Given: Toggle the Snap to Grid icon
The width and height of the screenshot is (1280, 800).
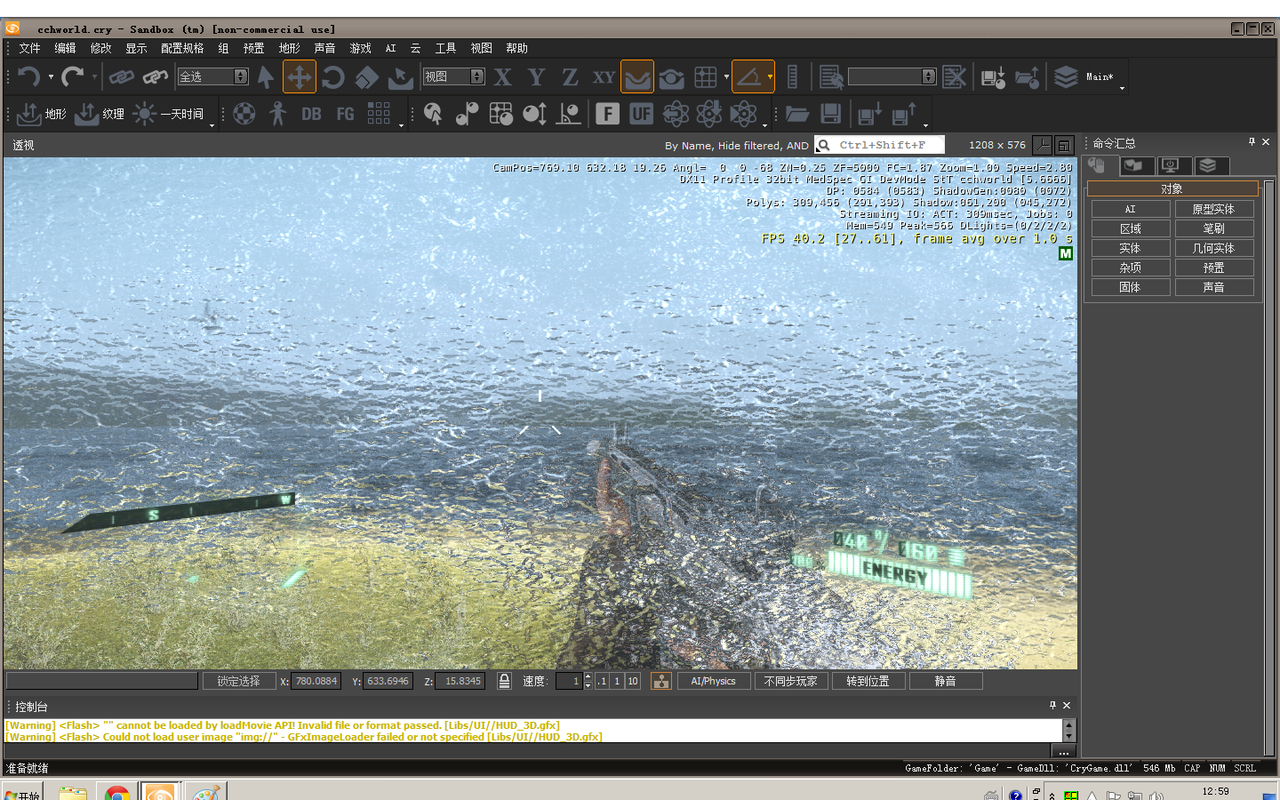Looking at the screenshot, I should [x=705, y=76].
